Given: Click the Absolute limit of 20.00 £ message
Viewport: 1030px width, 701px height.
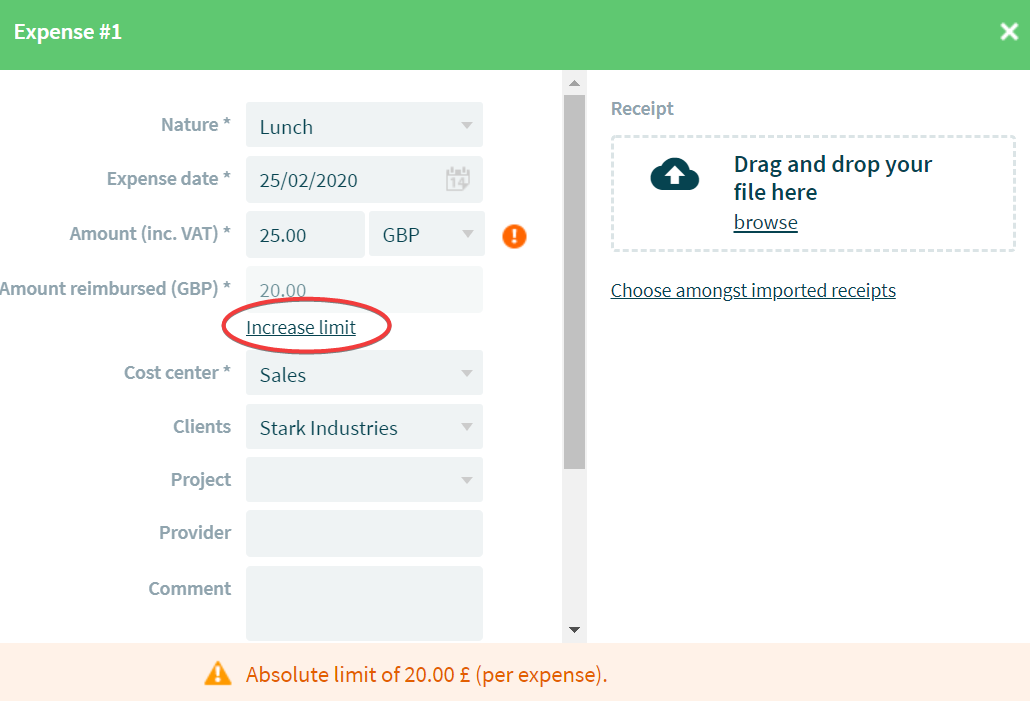Looking at the screenshot, I should [x=426, y=675].
